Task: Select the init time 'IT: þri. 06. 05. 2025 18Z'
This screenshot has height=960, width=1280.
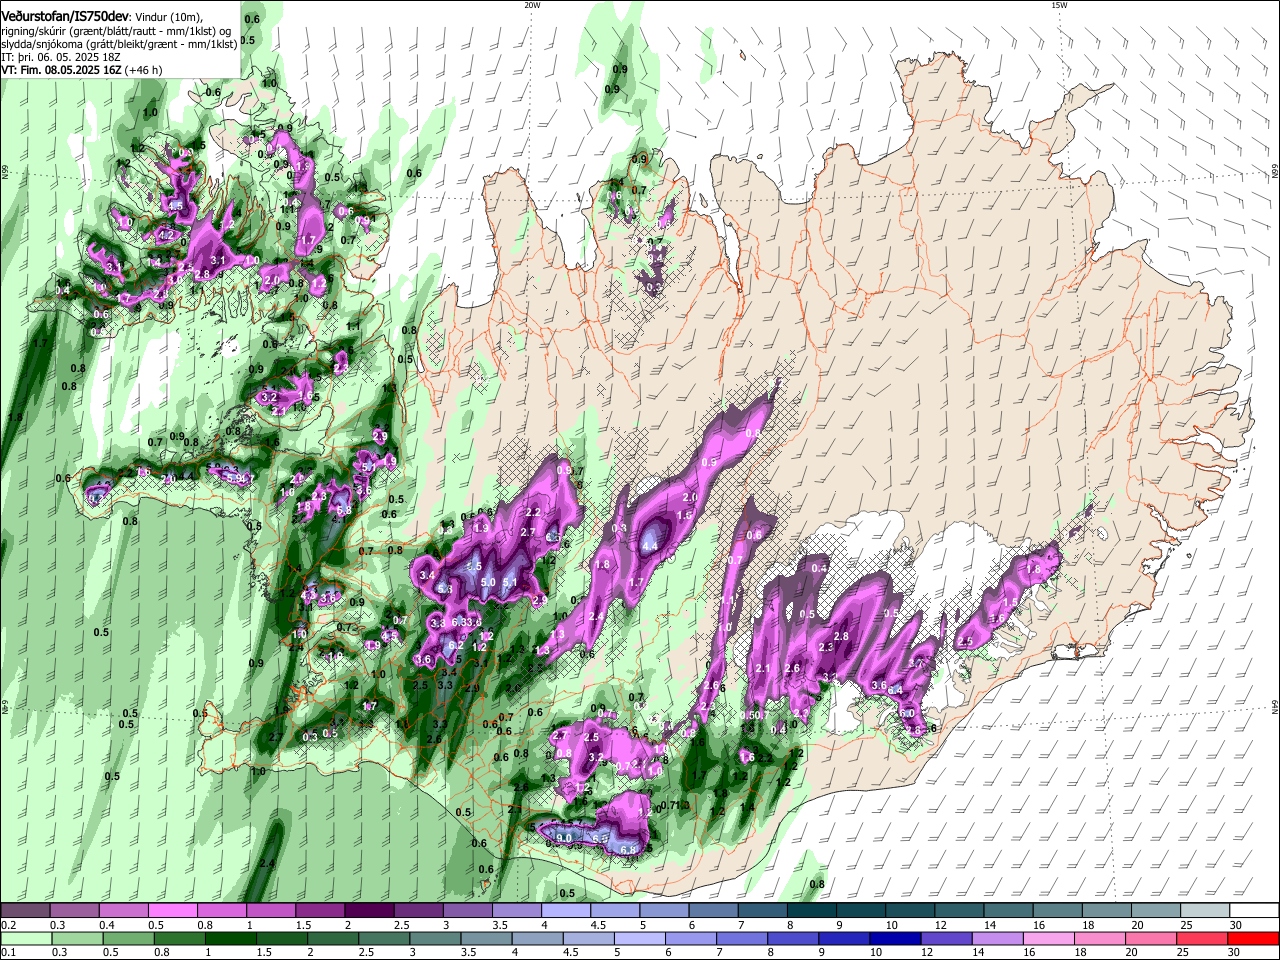Action: 61,58
